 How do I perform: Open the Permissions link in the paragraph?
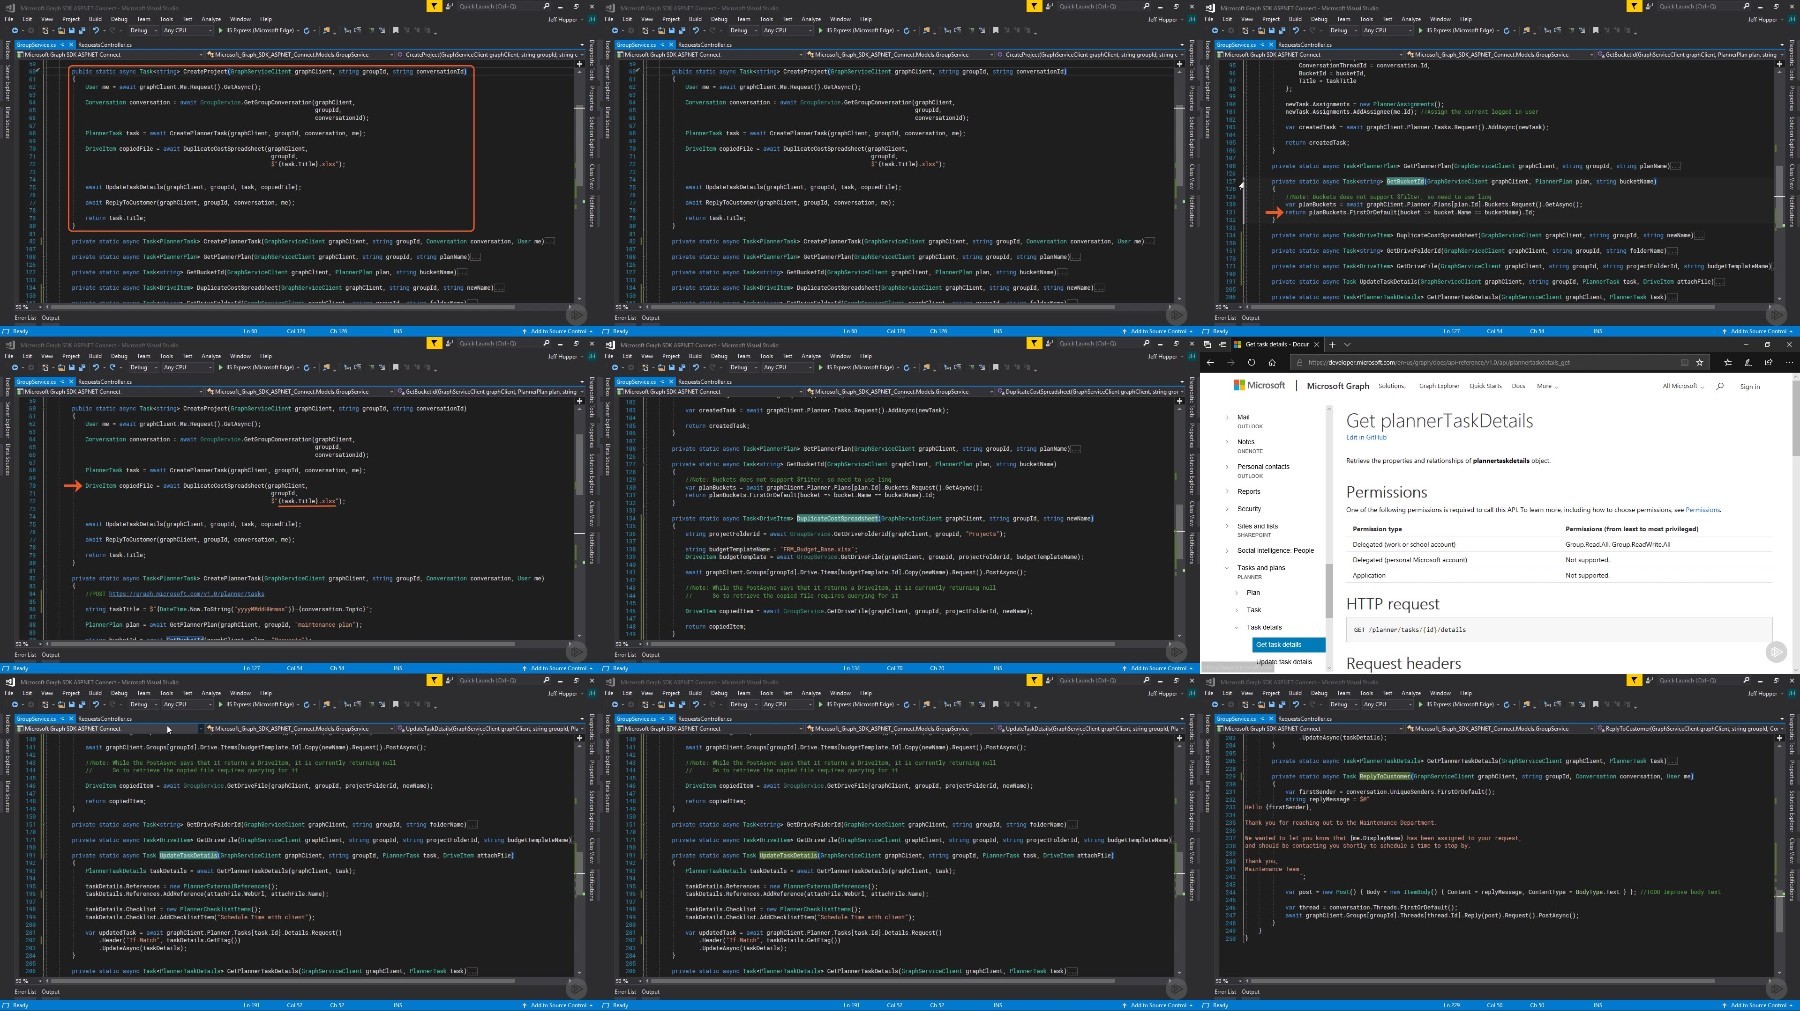click(1703, 509)
